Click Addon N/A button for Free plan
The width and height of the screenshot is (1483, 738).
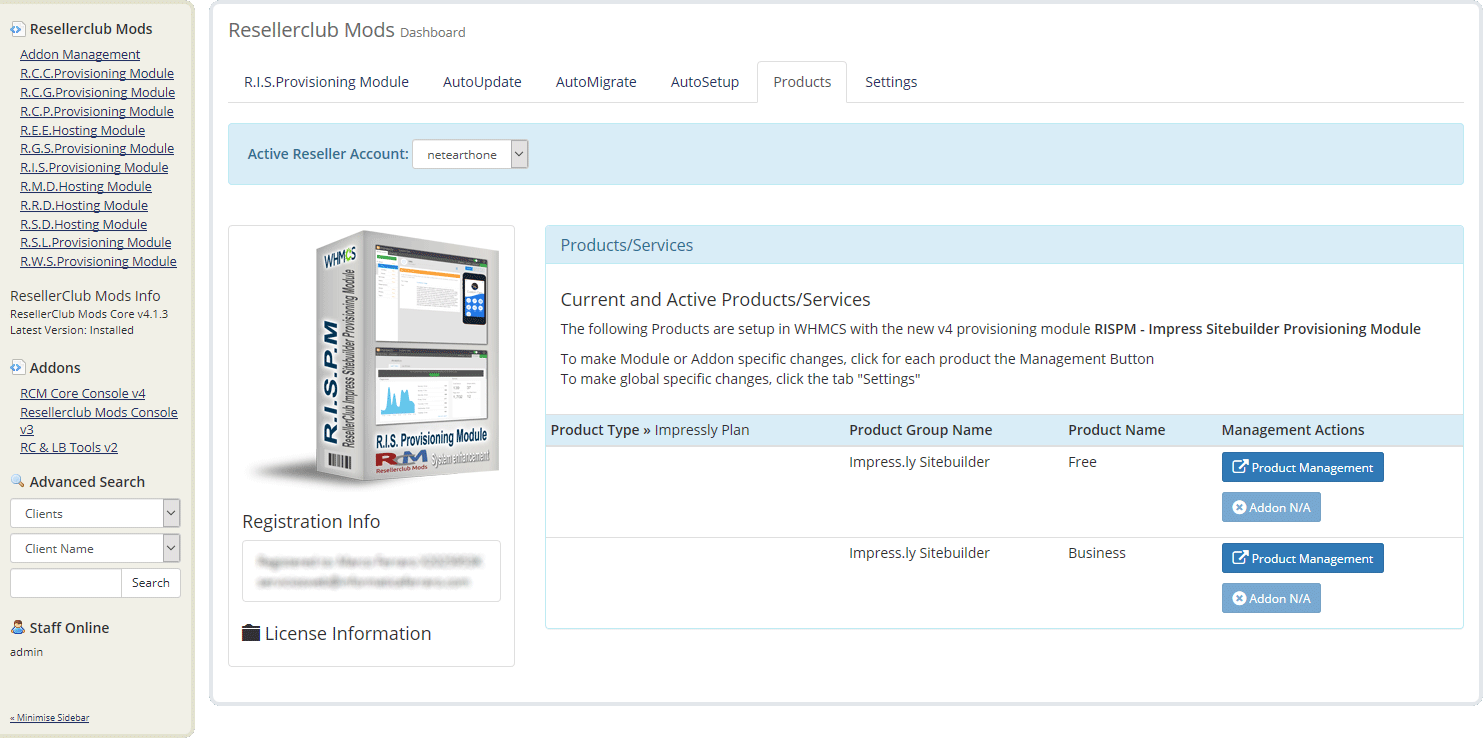[1271, 507]
